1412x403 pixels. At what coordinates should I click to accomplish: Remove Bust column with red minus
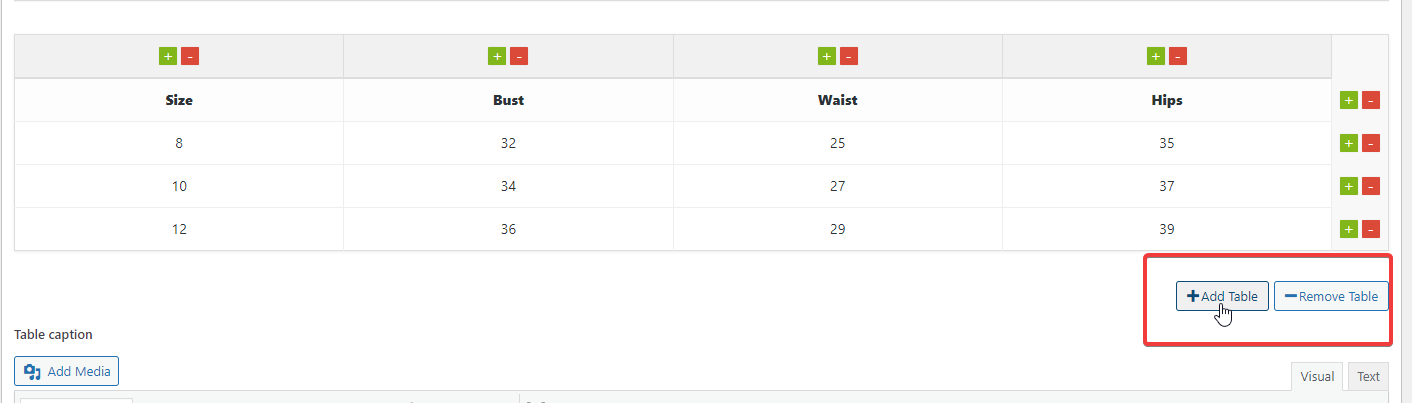519,56
